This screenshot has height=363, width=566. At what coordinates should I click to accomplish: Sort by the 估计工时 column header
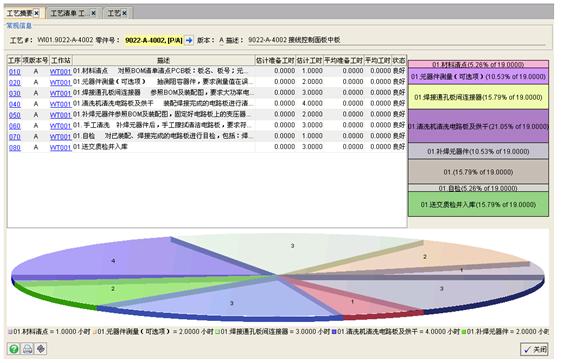(x=309, y=60)
